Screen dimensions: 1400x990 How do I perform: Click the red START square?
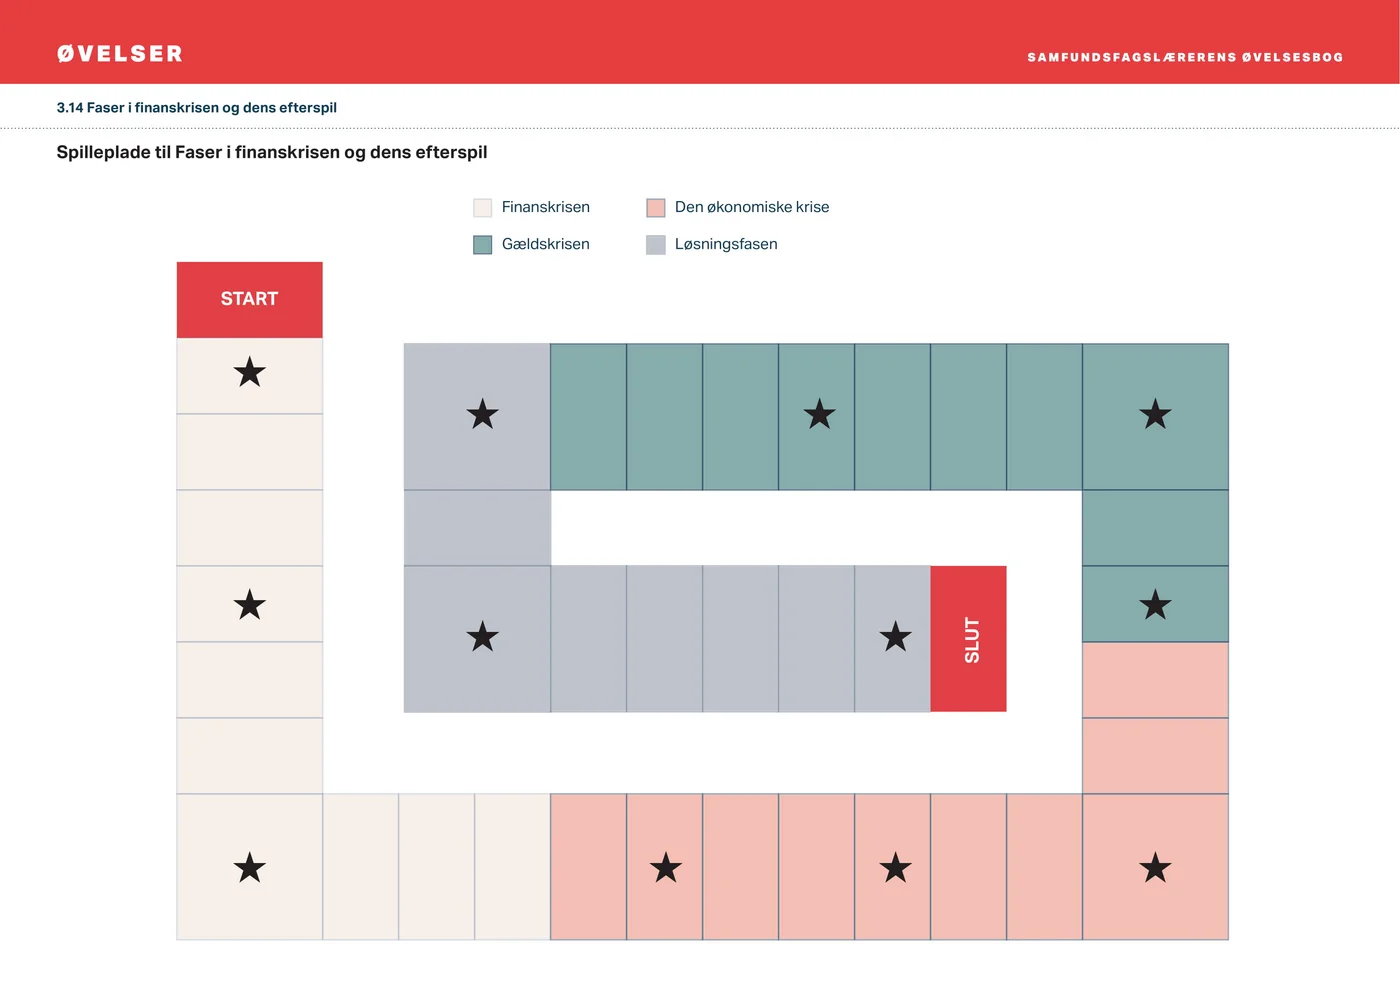point(249,299)
